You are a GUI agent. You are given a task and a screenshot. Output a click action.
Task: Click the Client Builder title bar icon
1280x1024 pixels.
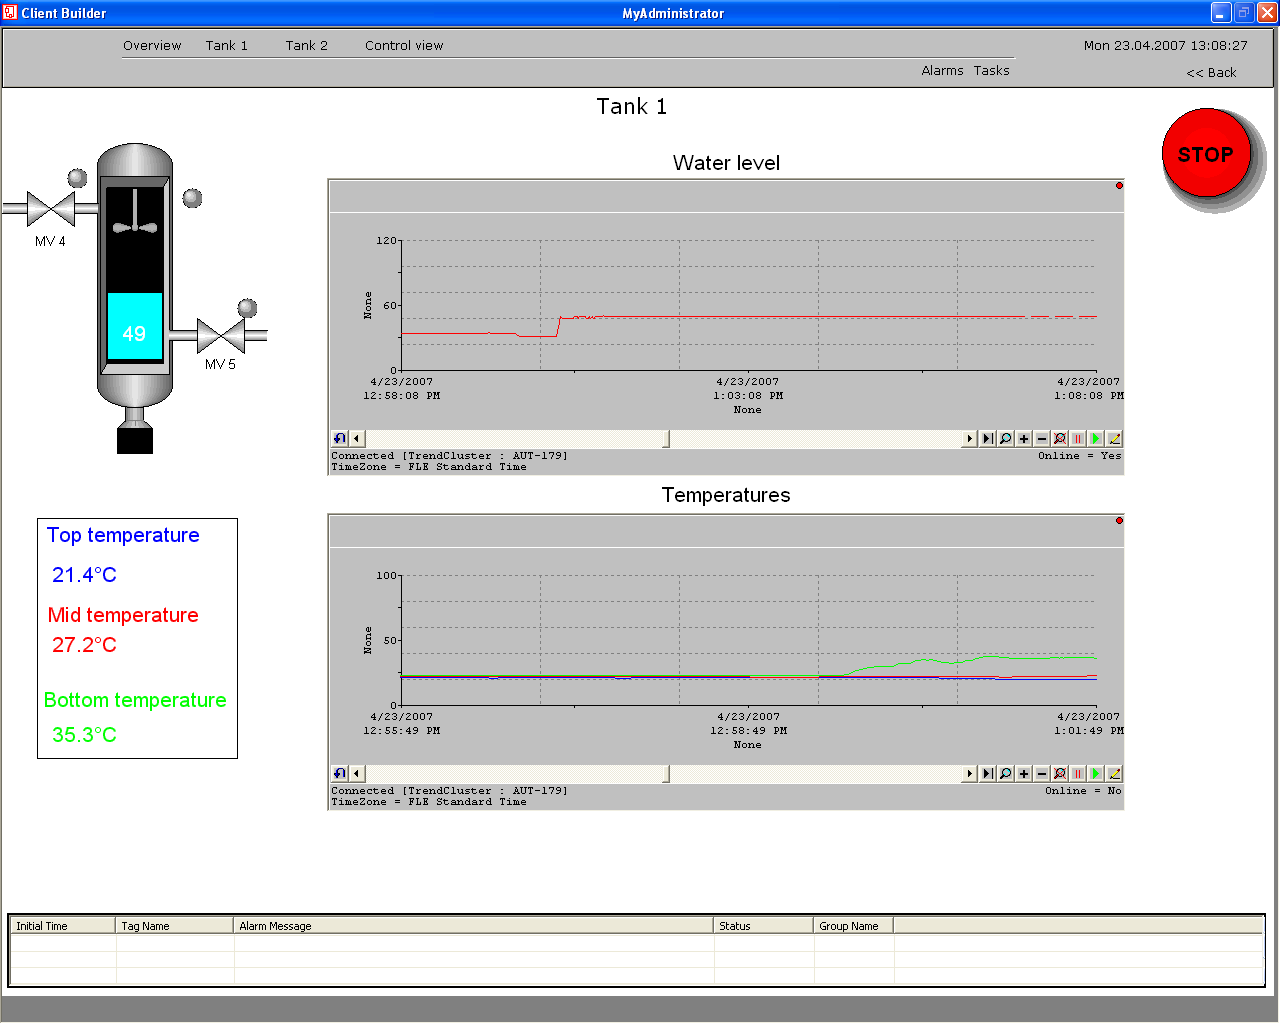tap(10, 12)
